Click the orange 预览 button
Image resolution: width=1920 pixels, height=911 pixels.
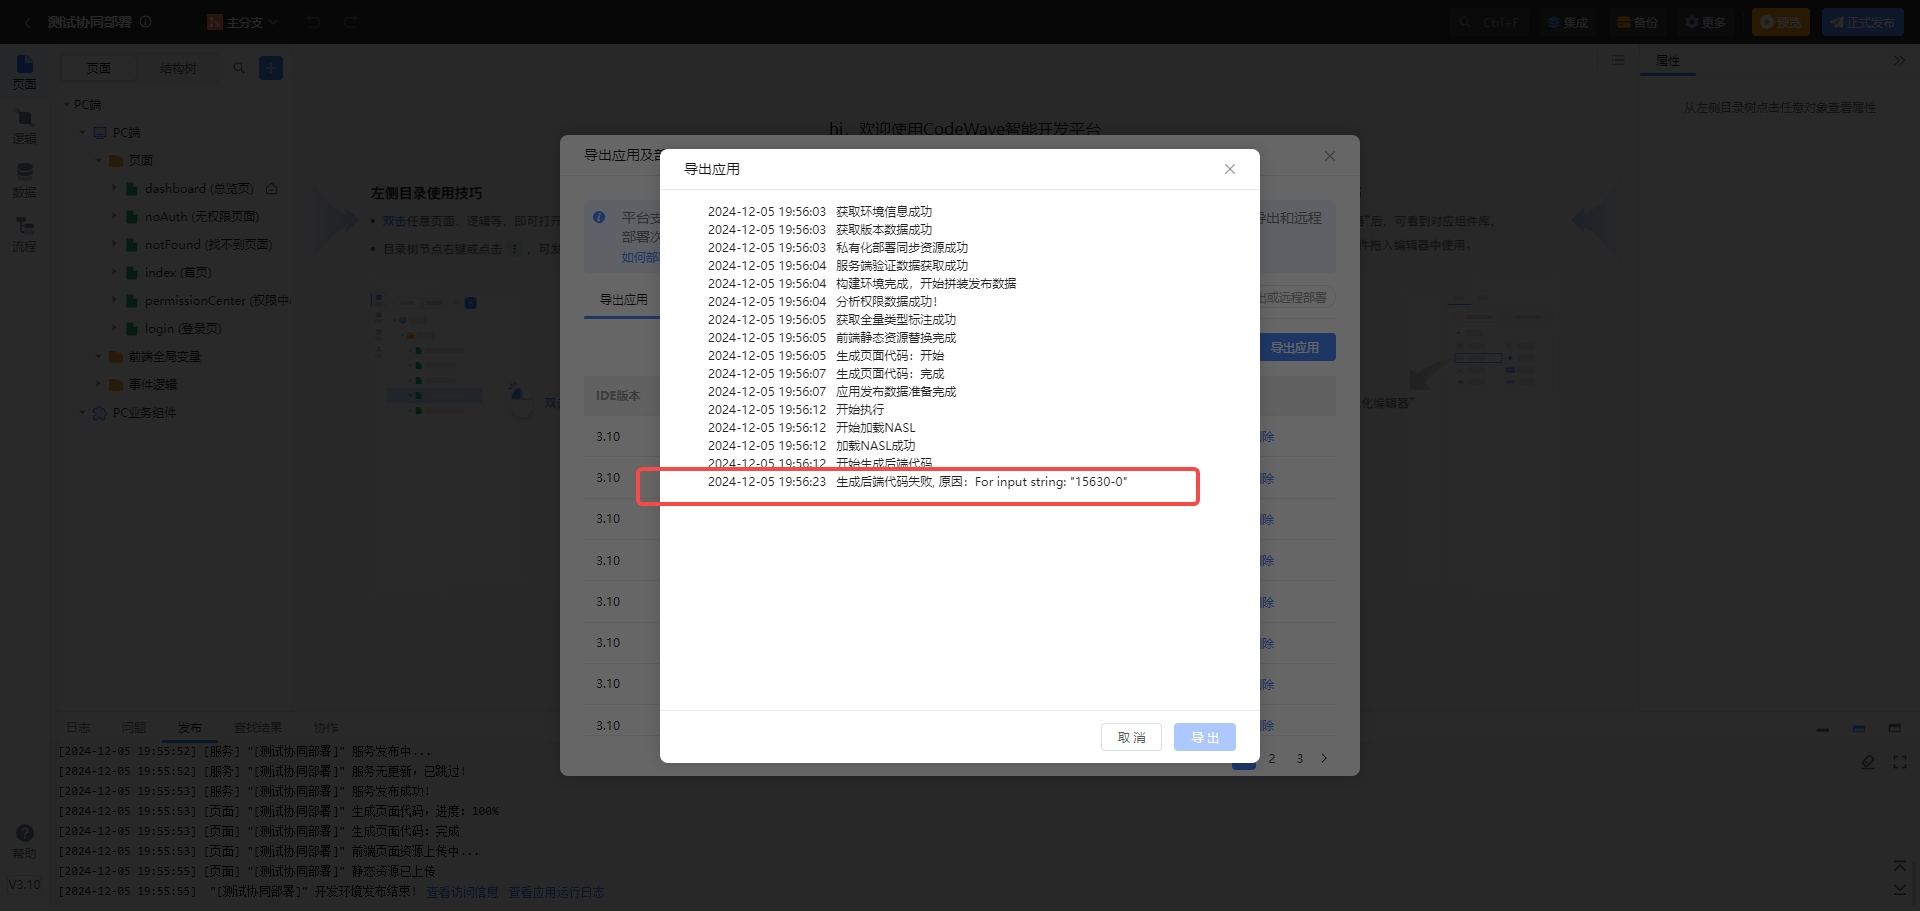coord(1780,22)
